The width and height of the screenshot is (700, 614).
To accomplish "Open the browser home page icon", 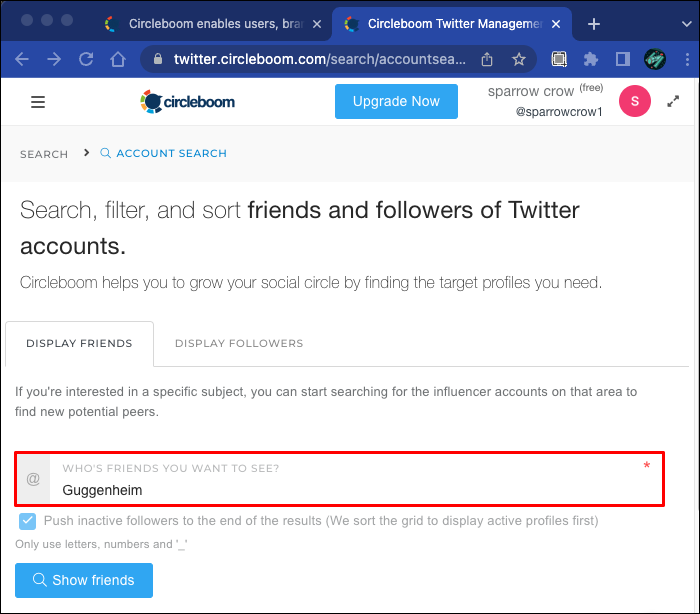I will tap(118, 59).
